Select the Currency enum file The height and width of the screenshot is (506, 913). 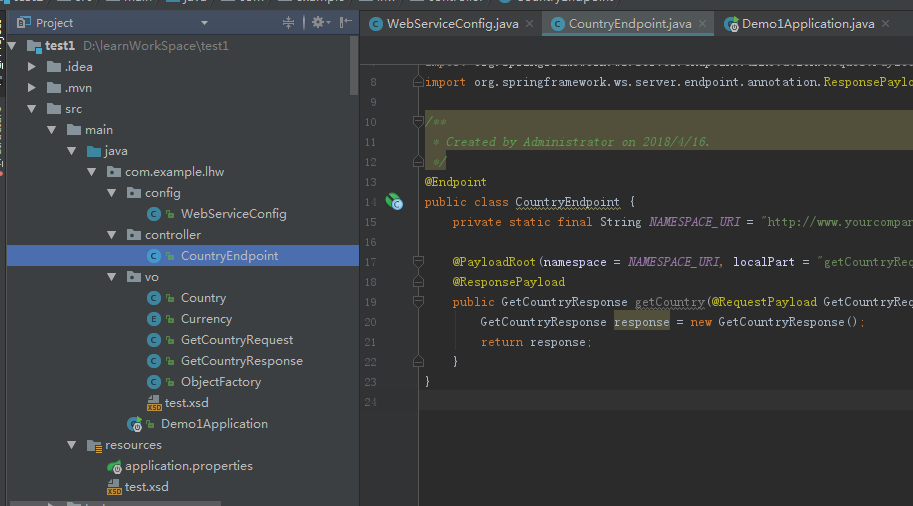coord(206,319)
